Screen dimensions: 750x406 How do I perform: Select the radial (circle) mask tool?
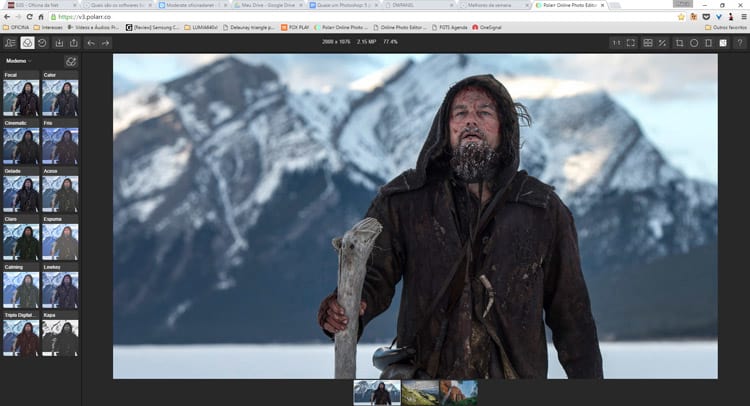[694, 43]
